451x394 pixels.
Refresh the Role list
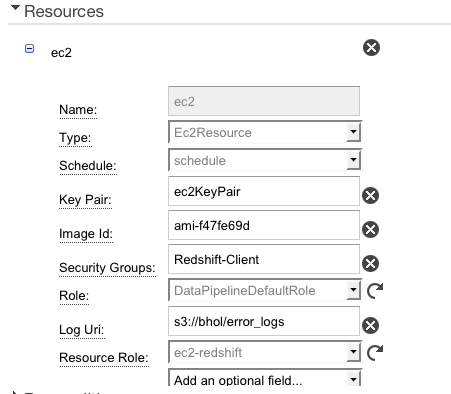point(375,290)
